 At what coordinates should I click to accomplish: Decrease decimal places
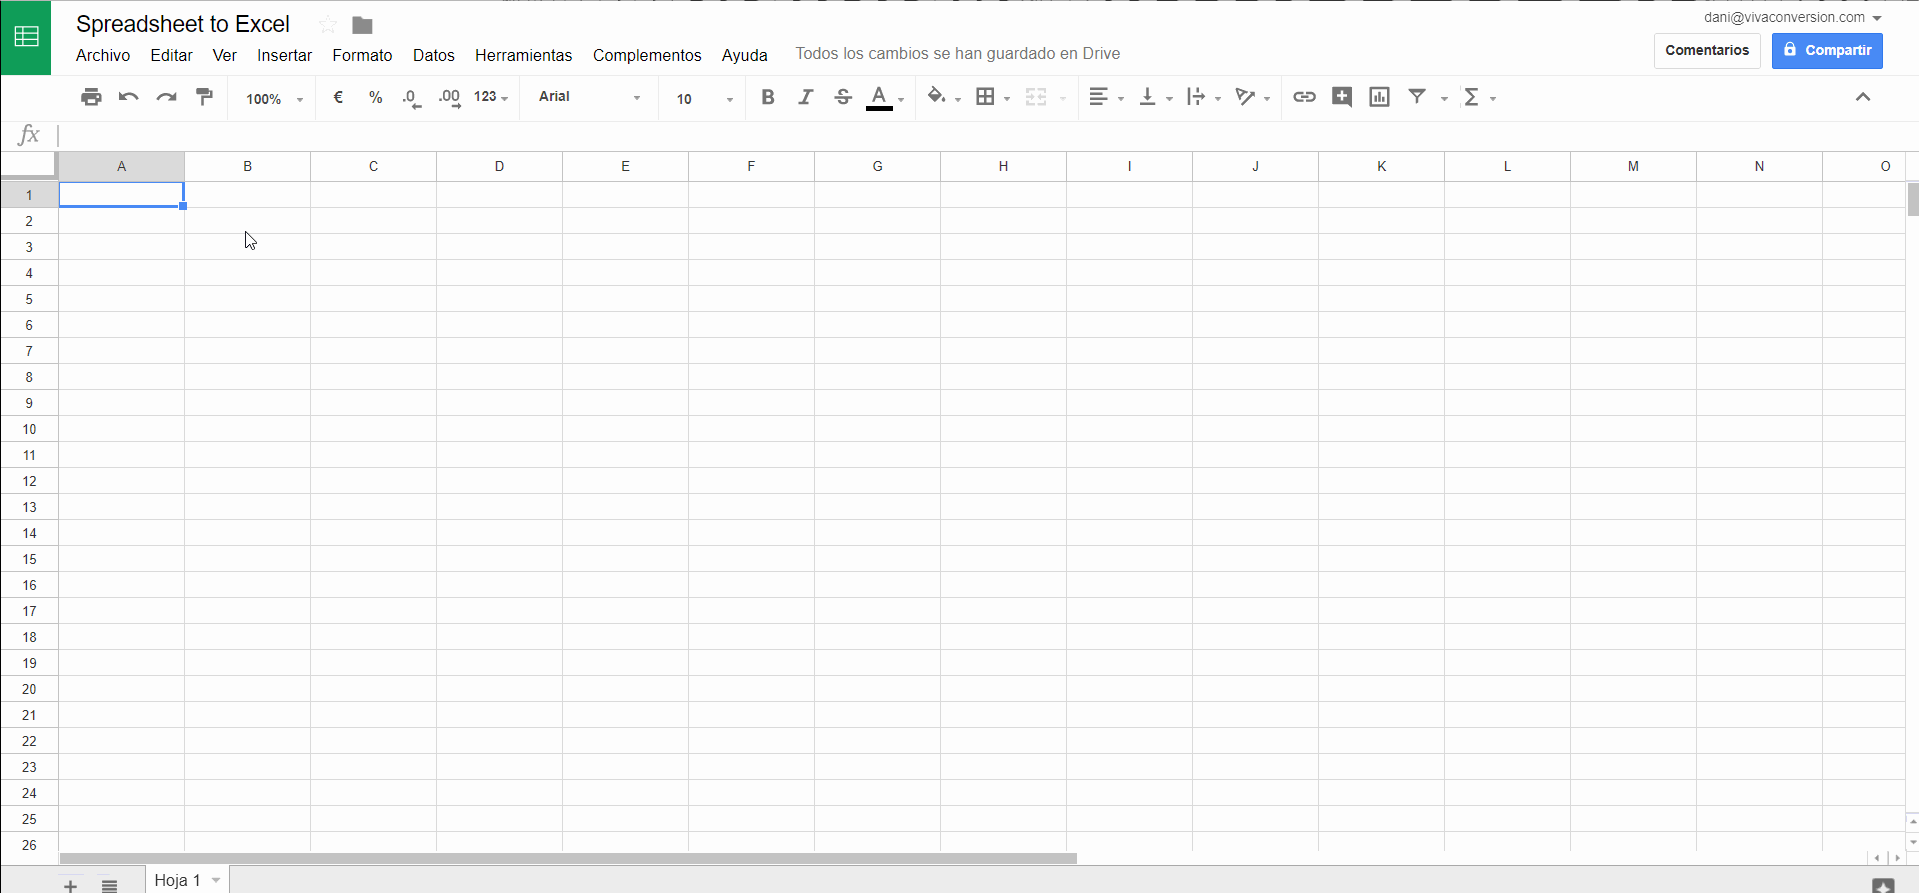(x=411, y=98)
